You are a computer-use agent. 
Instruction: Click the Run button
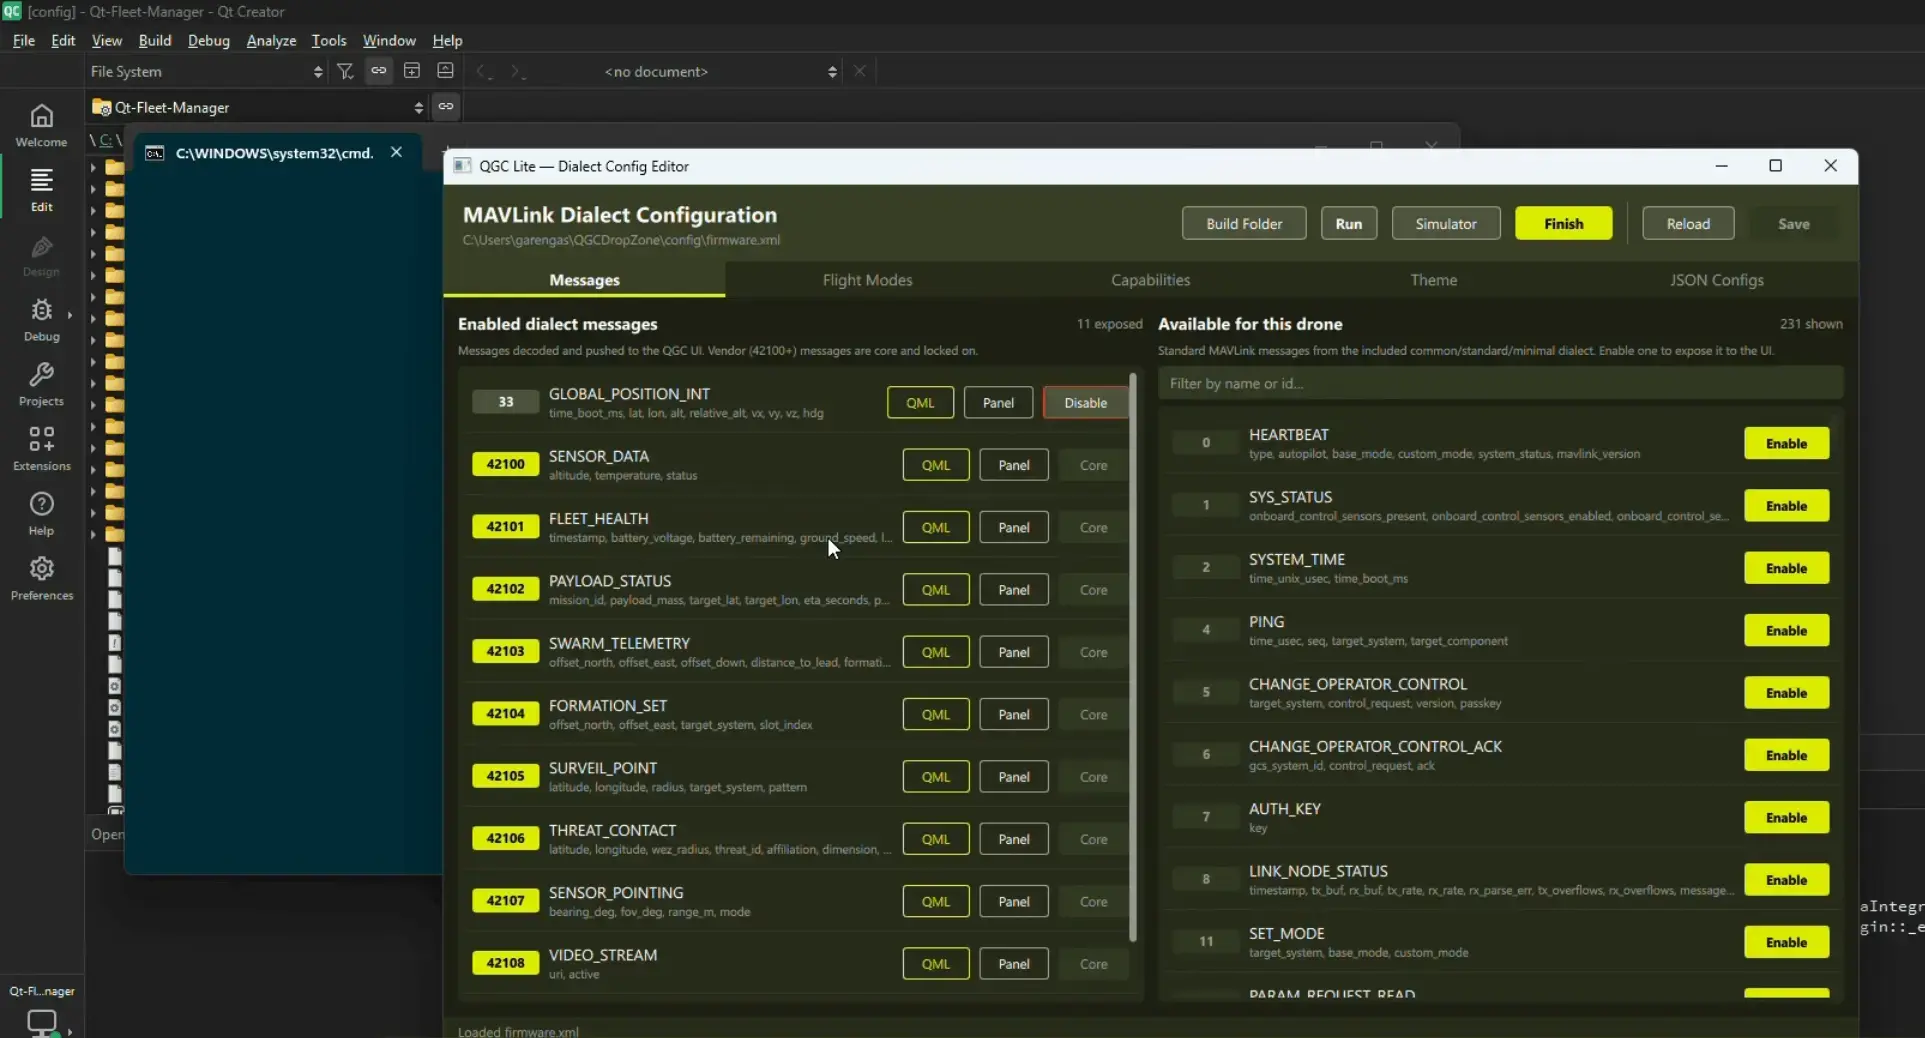tap(1348, 223)
